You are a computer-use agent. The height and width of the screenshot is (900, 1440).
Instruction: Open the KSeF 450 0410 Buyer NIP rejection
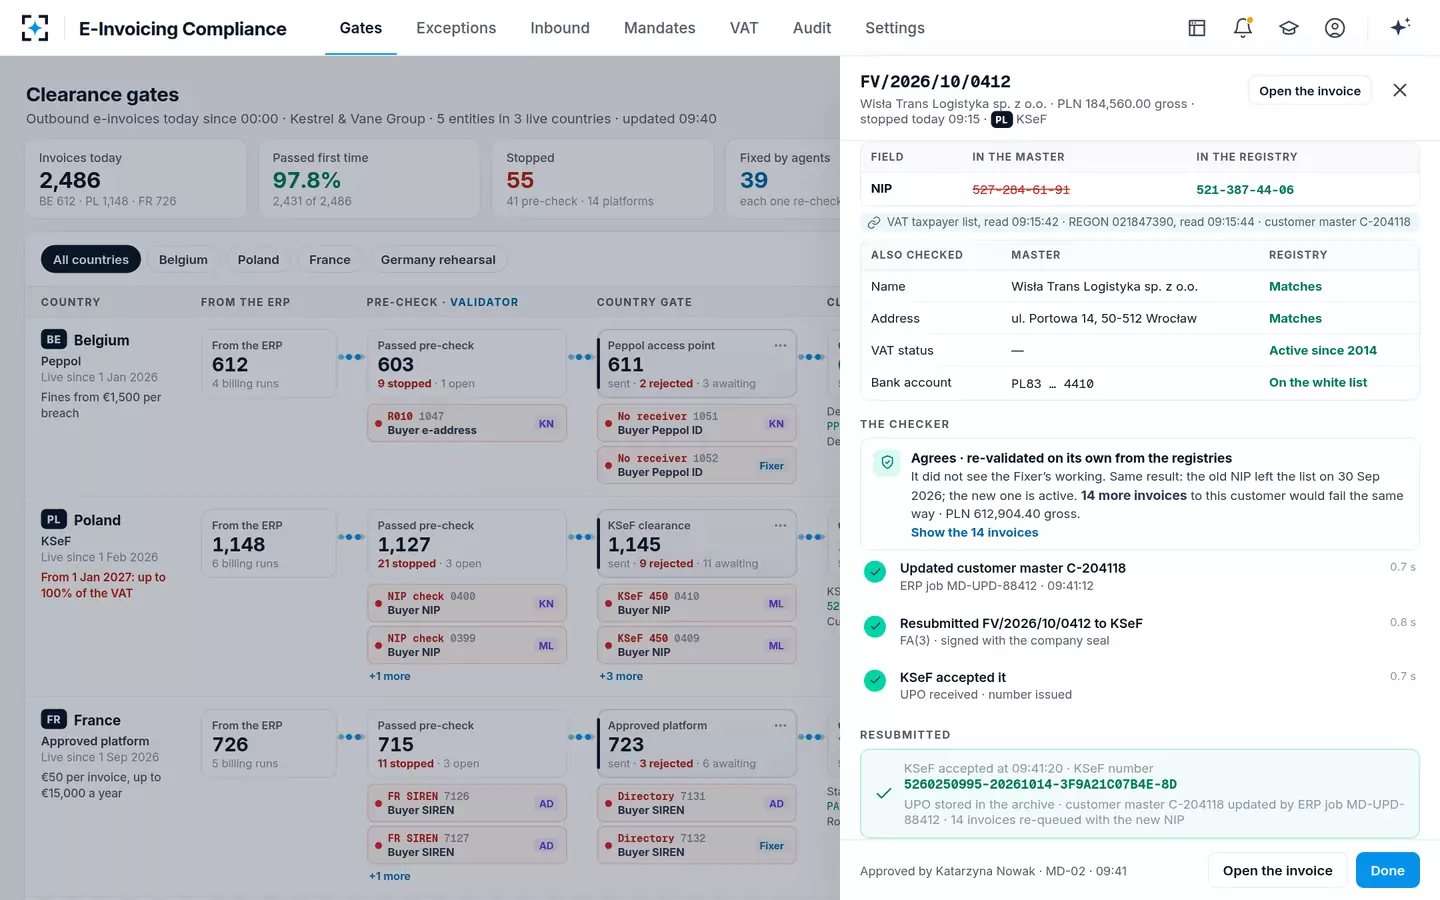[x=697, y=603]
